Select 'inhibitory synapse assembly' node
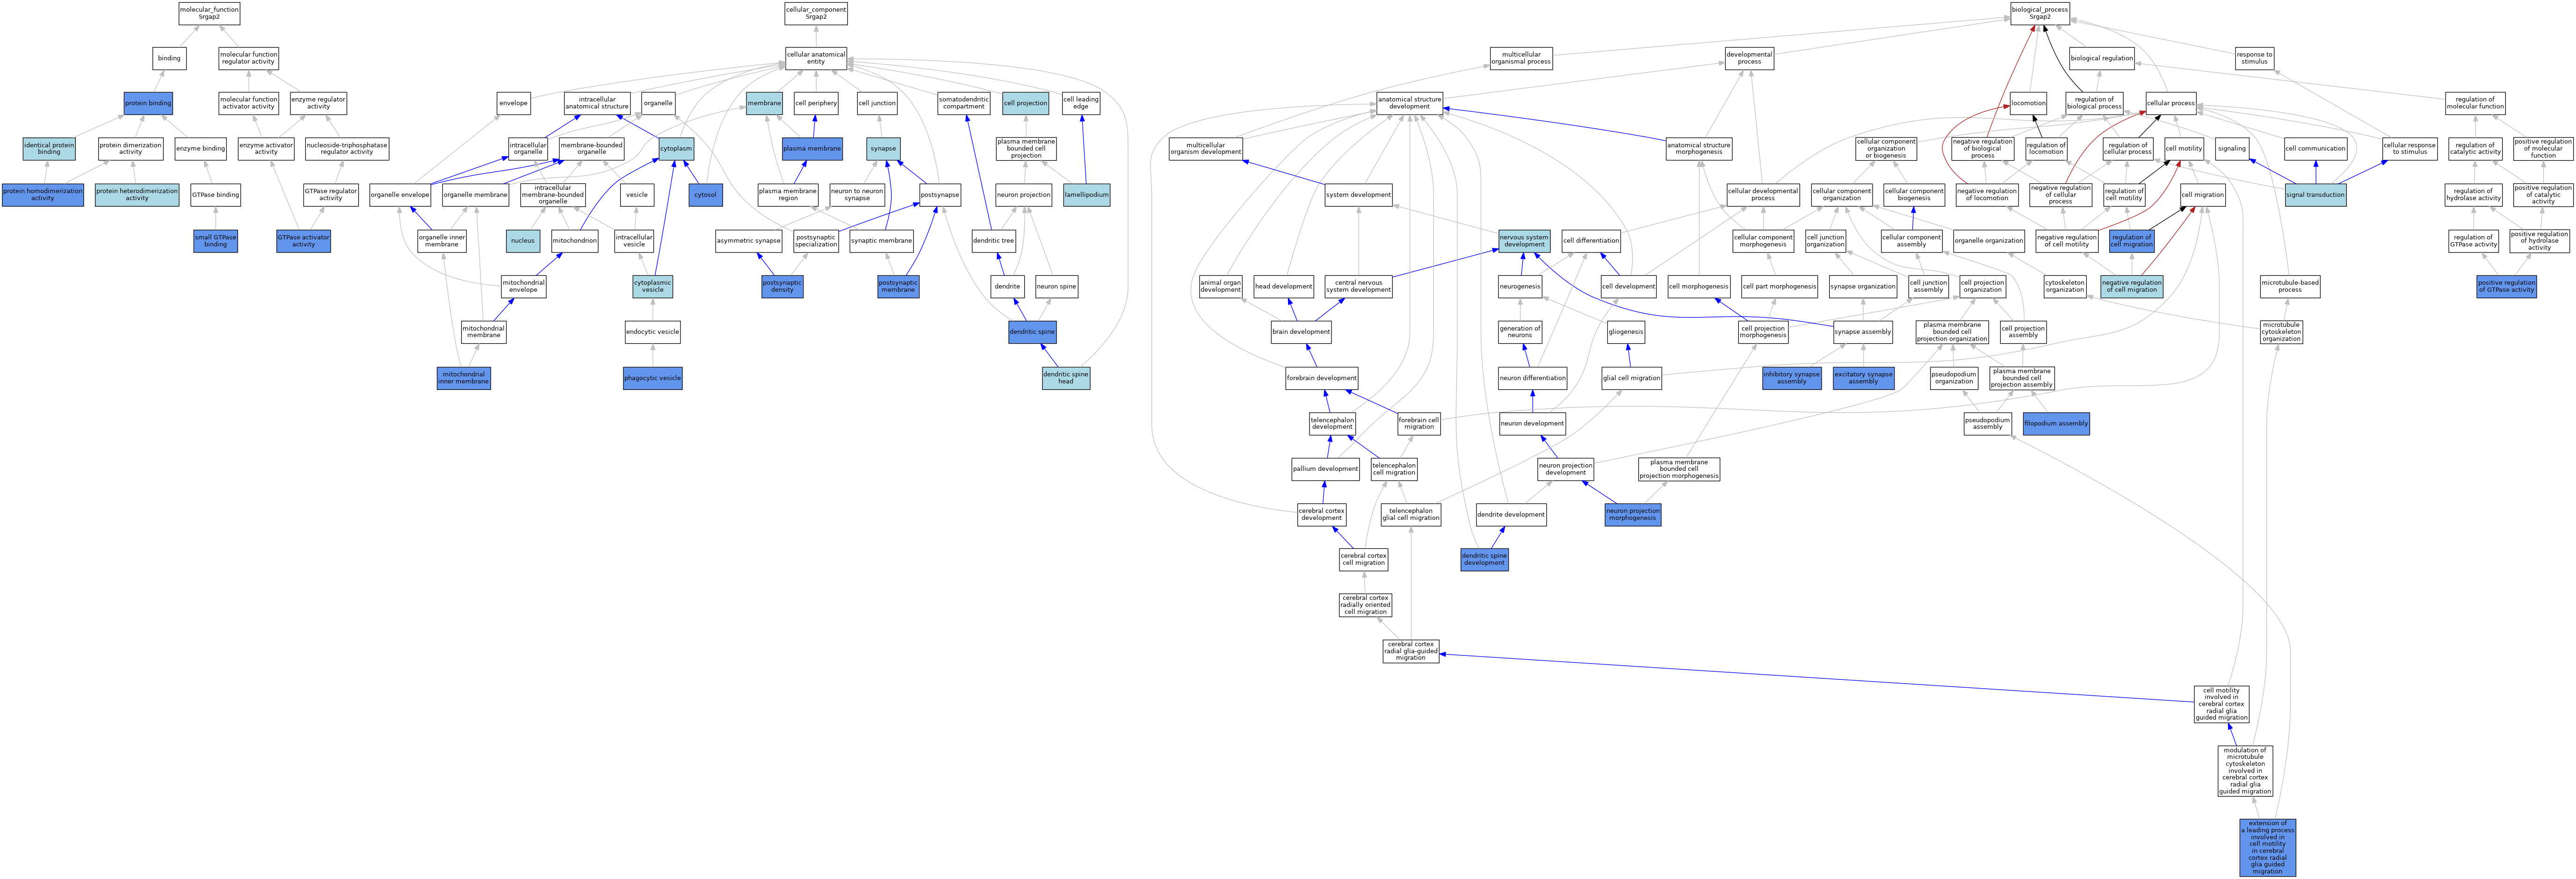The image size is (2576, 879). coord(1791,378)
